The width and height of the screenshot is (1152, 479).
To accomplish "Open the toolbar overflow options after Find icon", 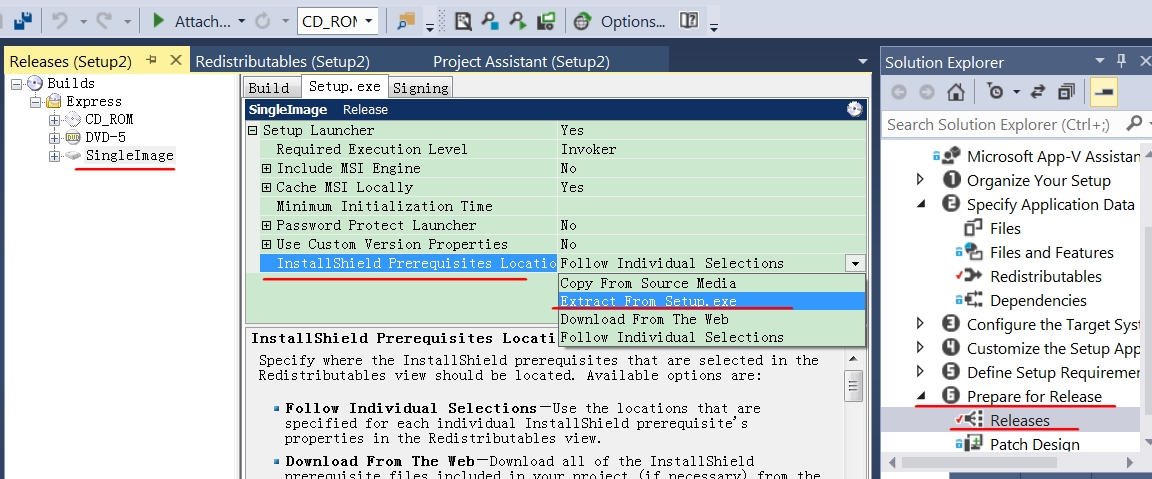I will point(429,28).
